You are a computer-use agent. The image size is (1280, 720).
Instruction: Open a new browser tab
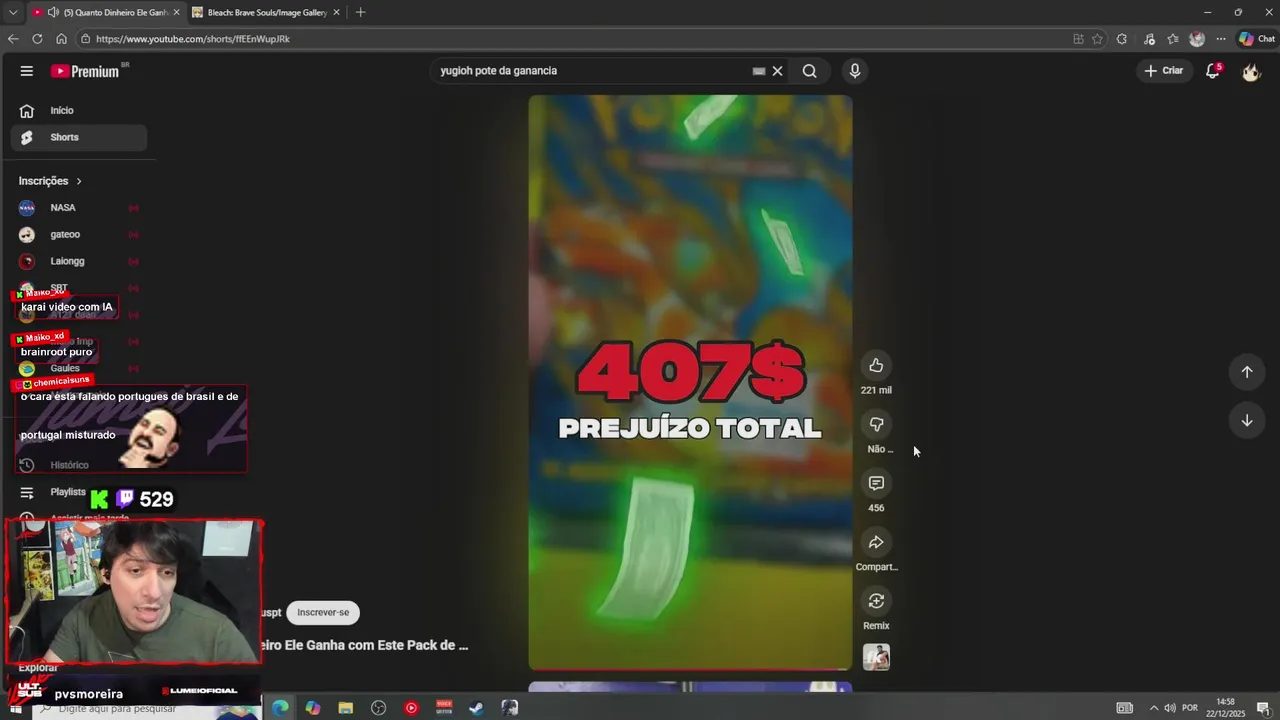click(360, 12)
